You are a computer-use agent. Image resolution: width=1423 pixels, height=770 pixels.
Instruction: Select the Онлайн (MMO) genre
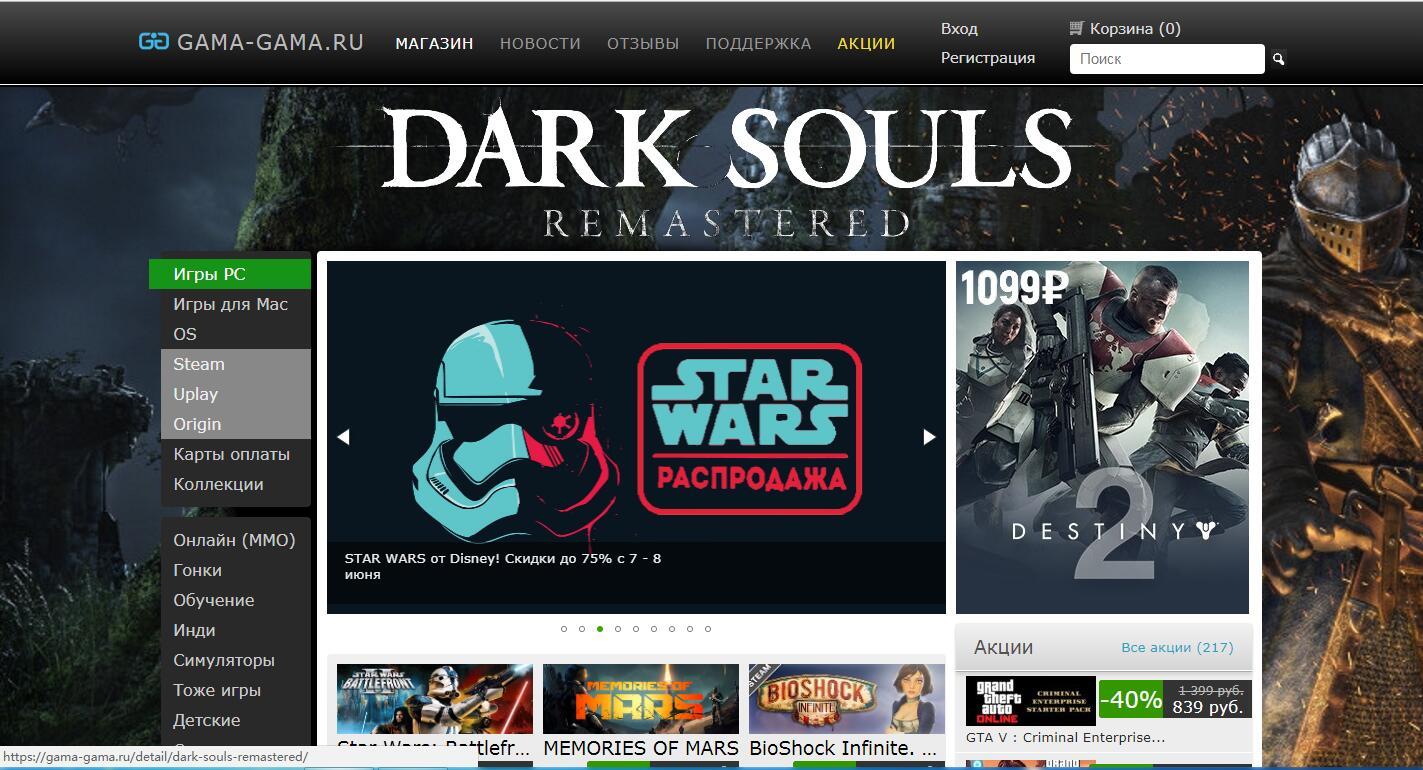[236, 540]
